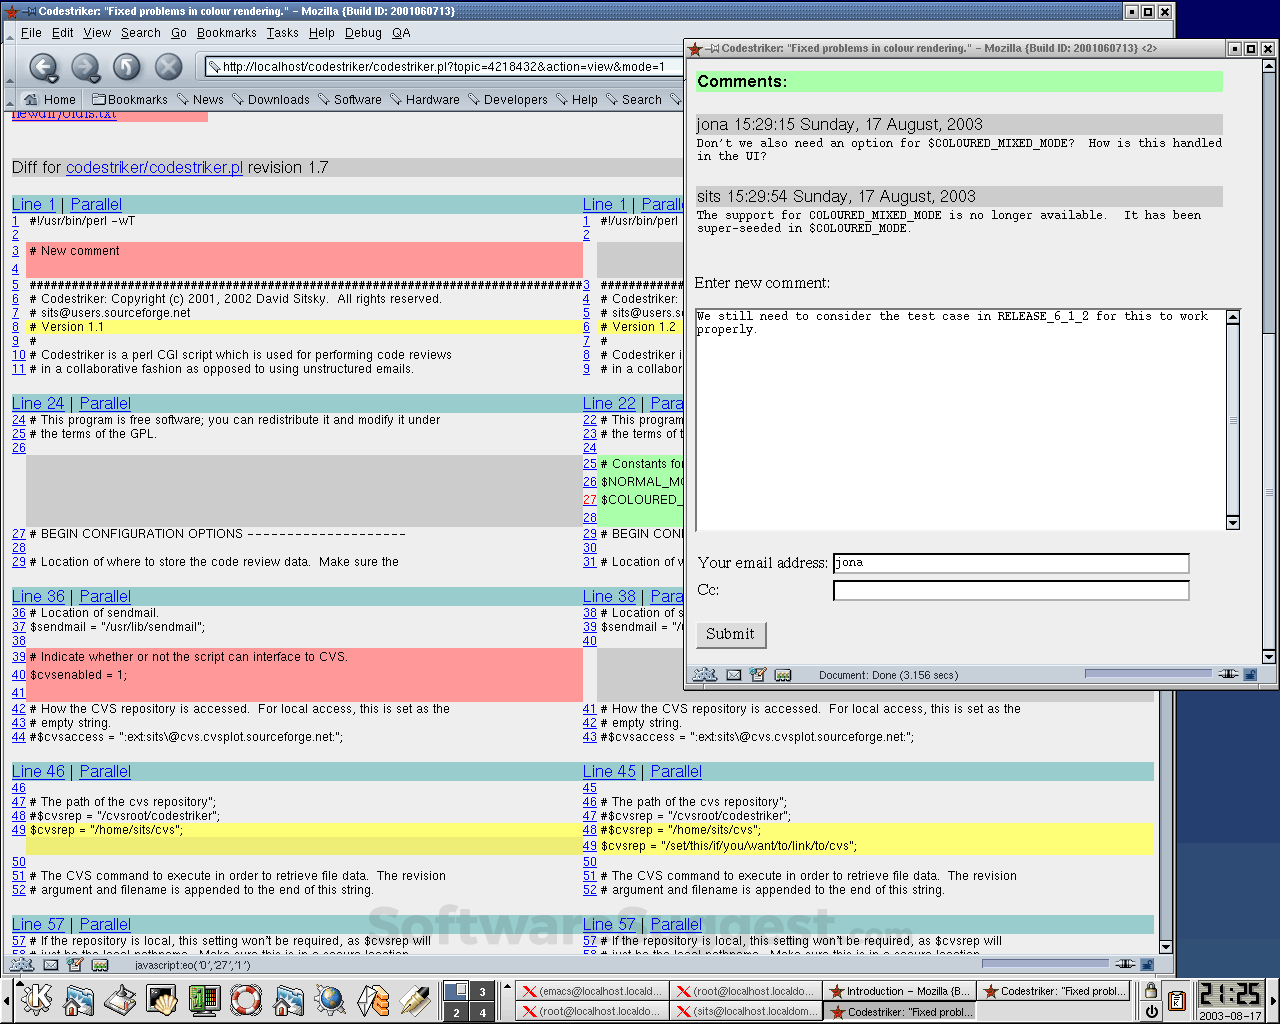
Task: Open Mail via the envelope component icon
Action: [50, 966]
